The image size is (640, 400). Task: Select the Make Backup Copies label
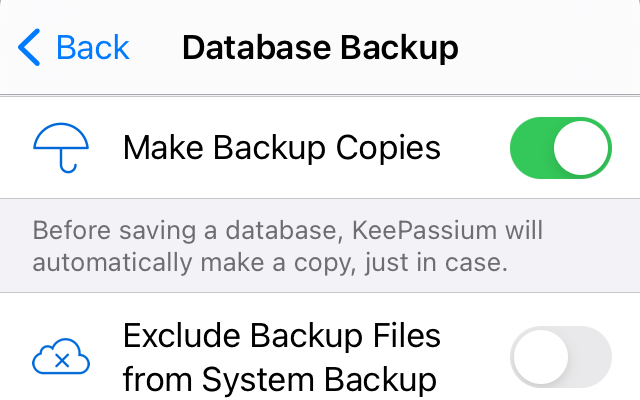pos(282,148)
